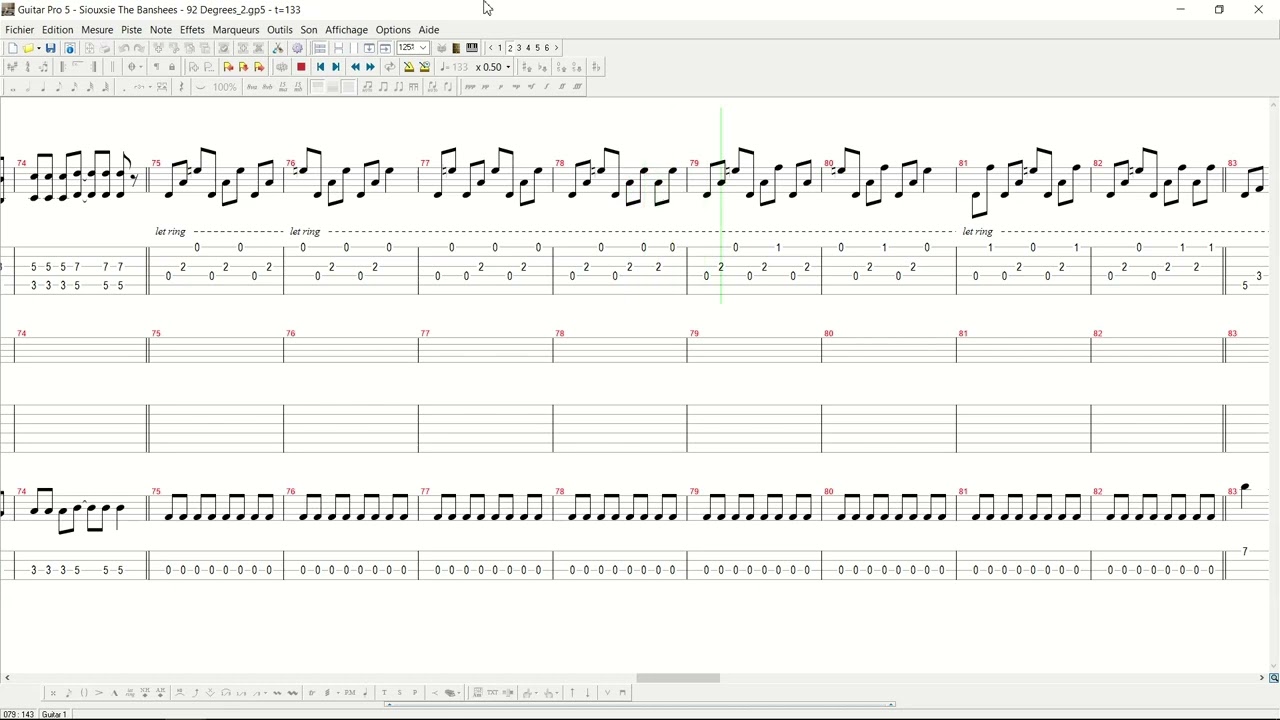Screen dimensions: 1280x720
Task: Show the guitar fretboard view icon
Action: pos(456,48)
